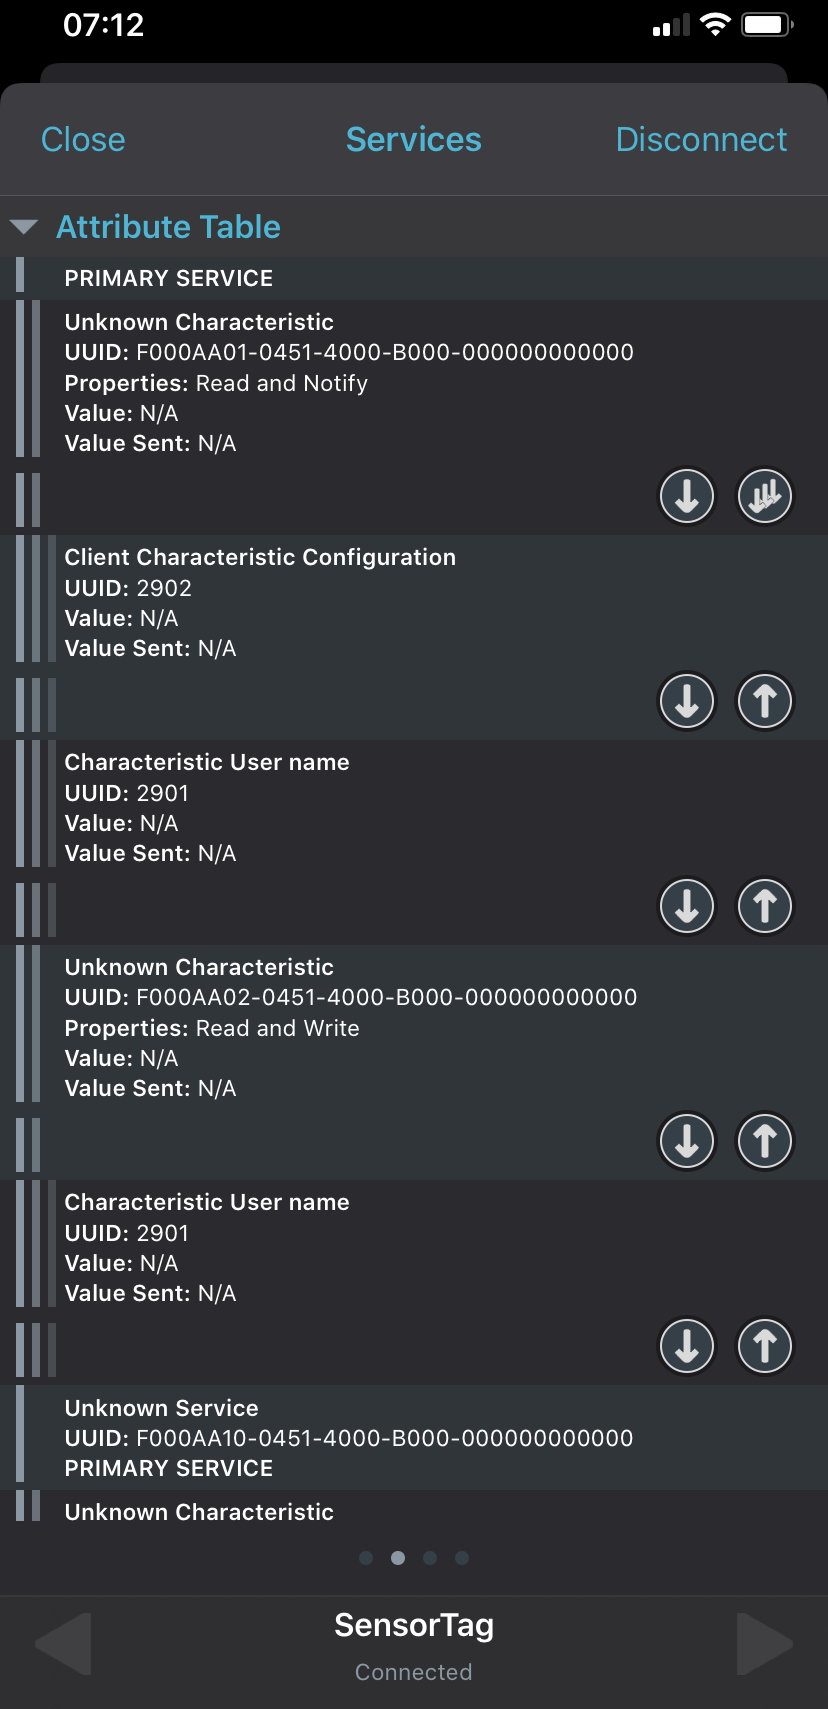The height and width of the screenshot is (1709, 828).
Task: Select the PRIMARY SERVICE header row
Action: 169,279
